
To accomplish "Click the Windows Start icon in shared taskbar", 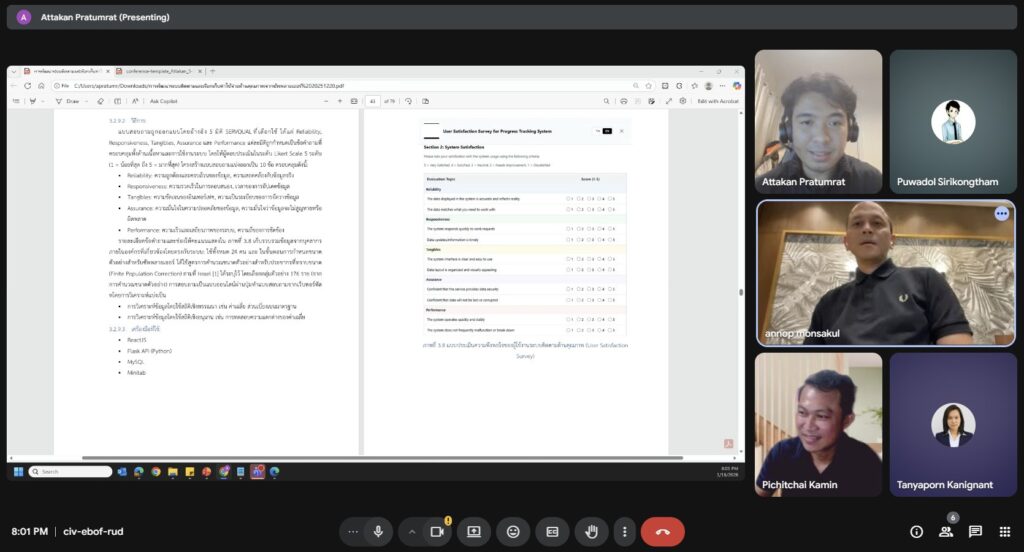I will tap(16, 471).
